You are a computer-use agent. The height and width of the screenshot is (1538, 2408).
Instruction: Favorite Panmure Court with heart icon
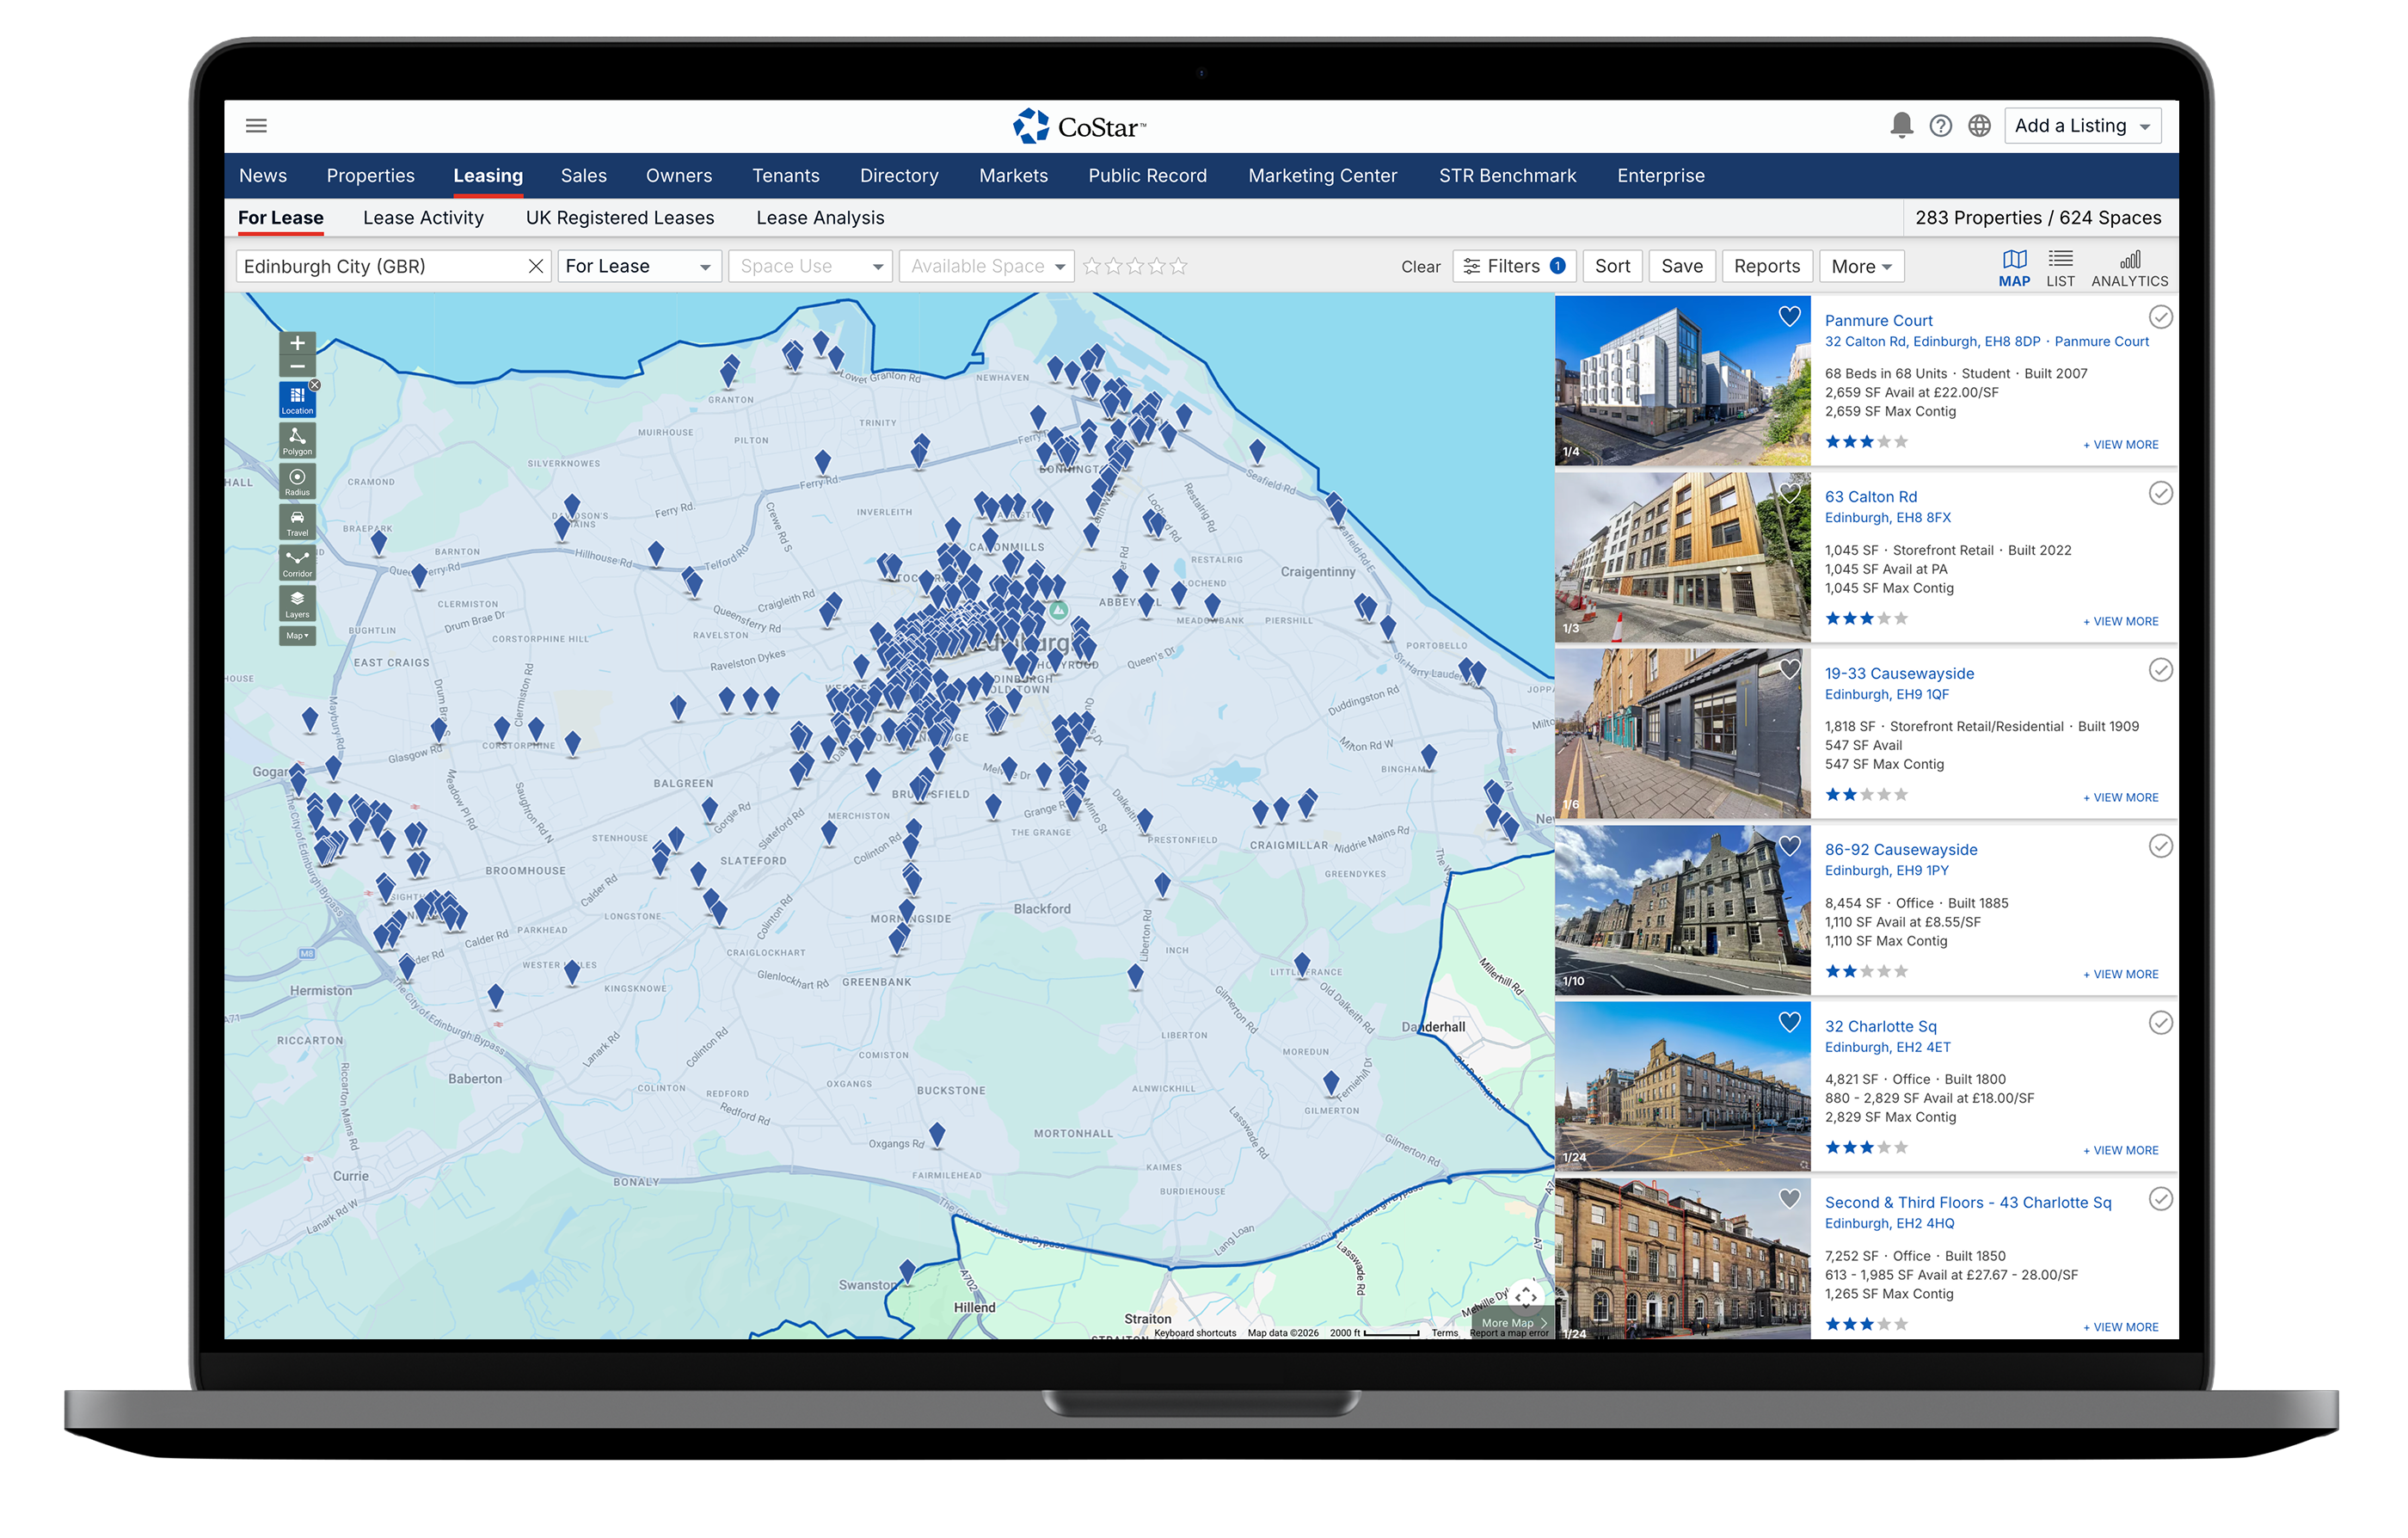tap(1788, 317)
